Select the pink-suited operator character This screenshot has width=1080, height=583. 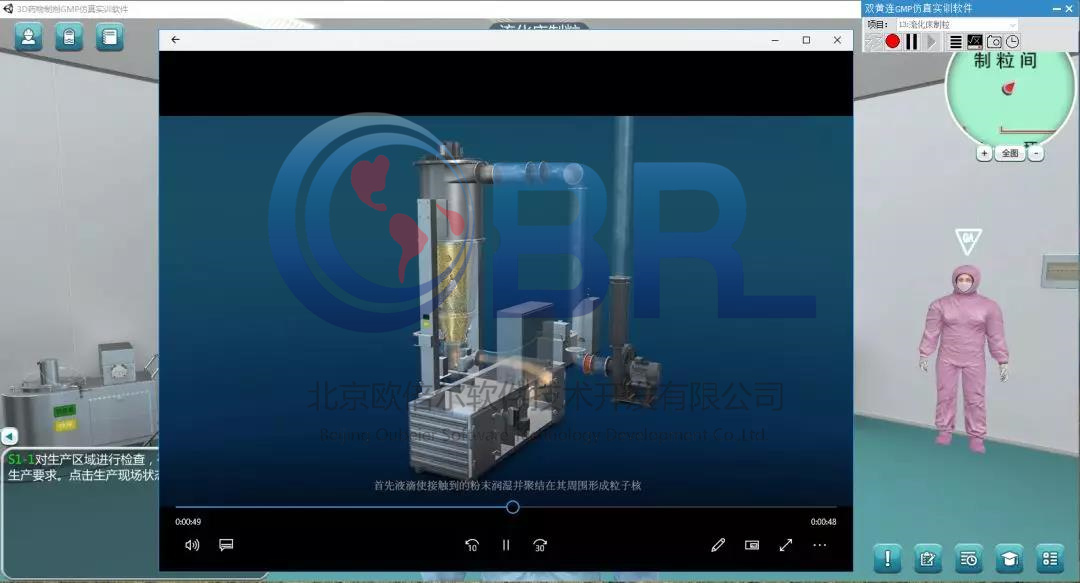pos(963,358)
